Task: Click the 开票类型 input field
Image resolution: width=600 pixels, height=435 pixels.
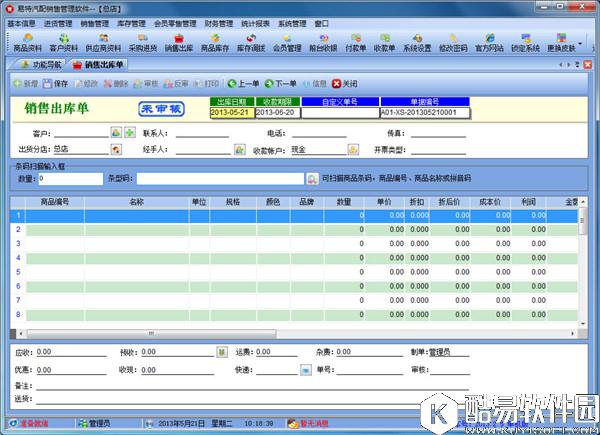Action: [x=439, y=150]
